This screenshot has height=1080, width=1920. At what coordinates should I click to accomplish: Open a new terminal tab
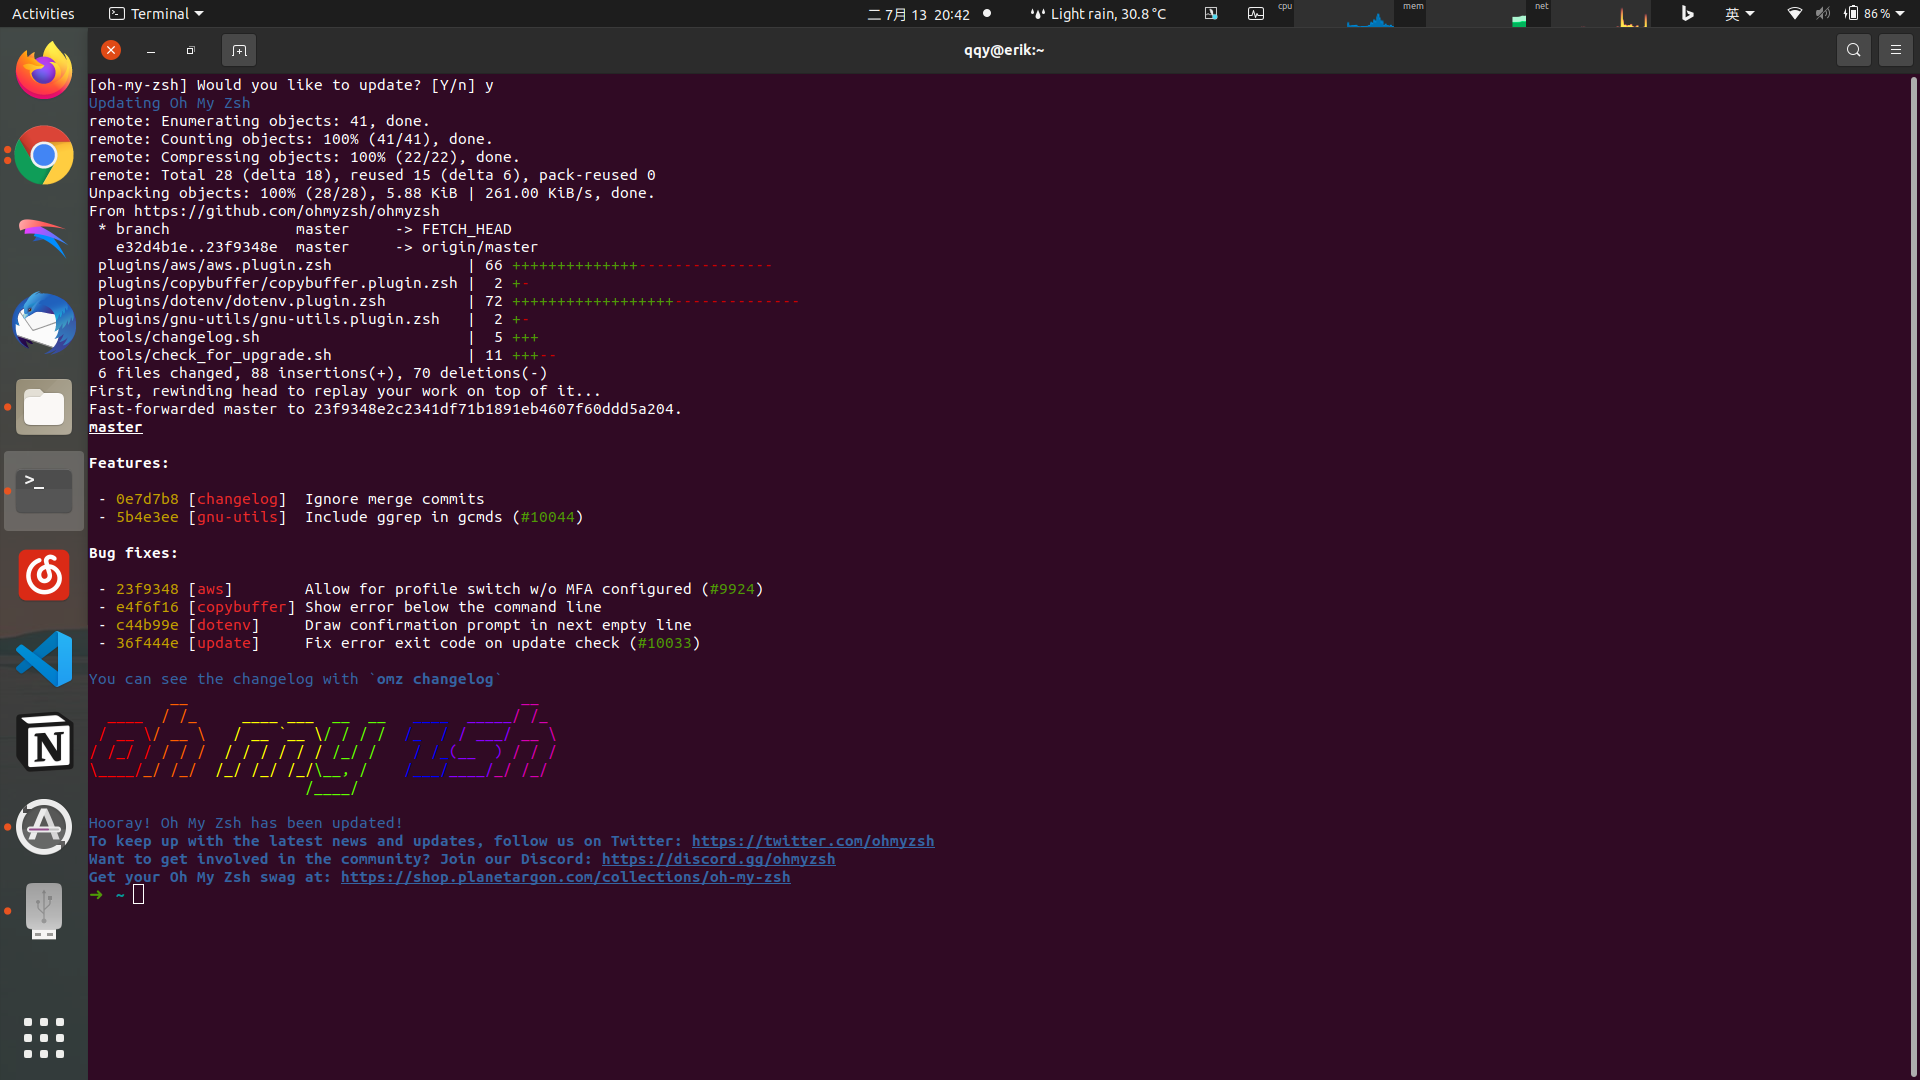click(x=239, y=50)
